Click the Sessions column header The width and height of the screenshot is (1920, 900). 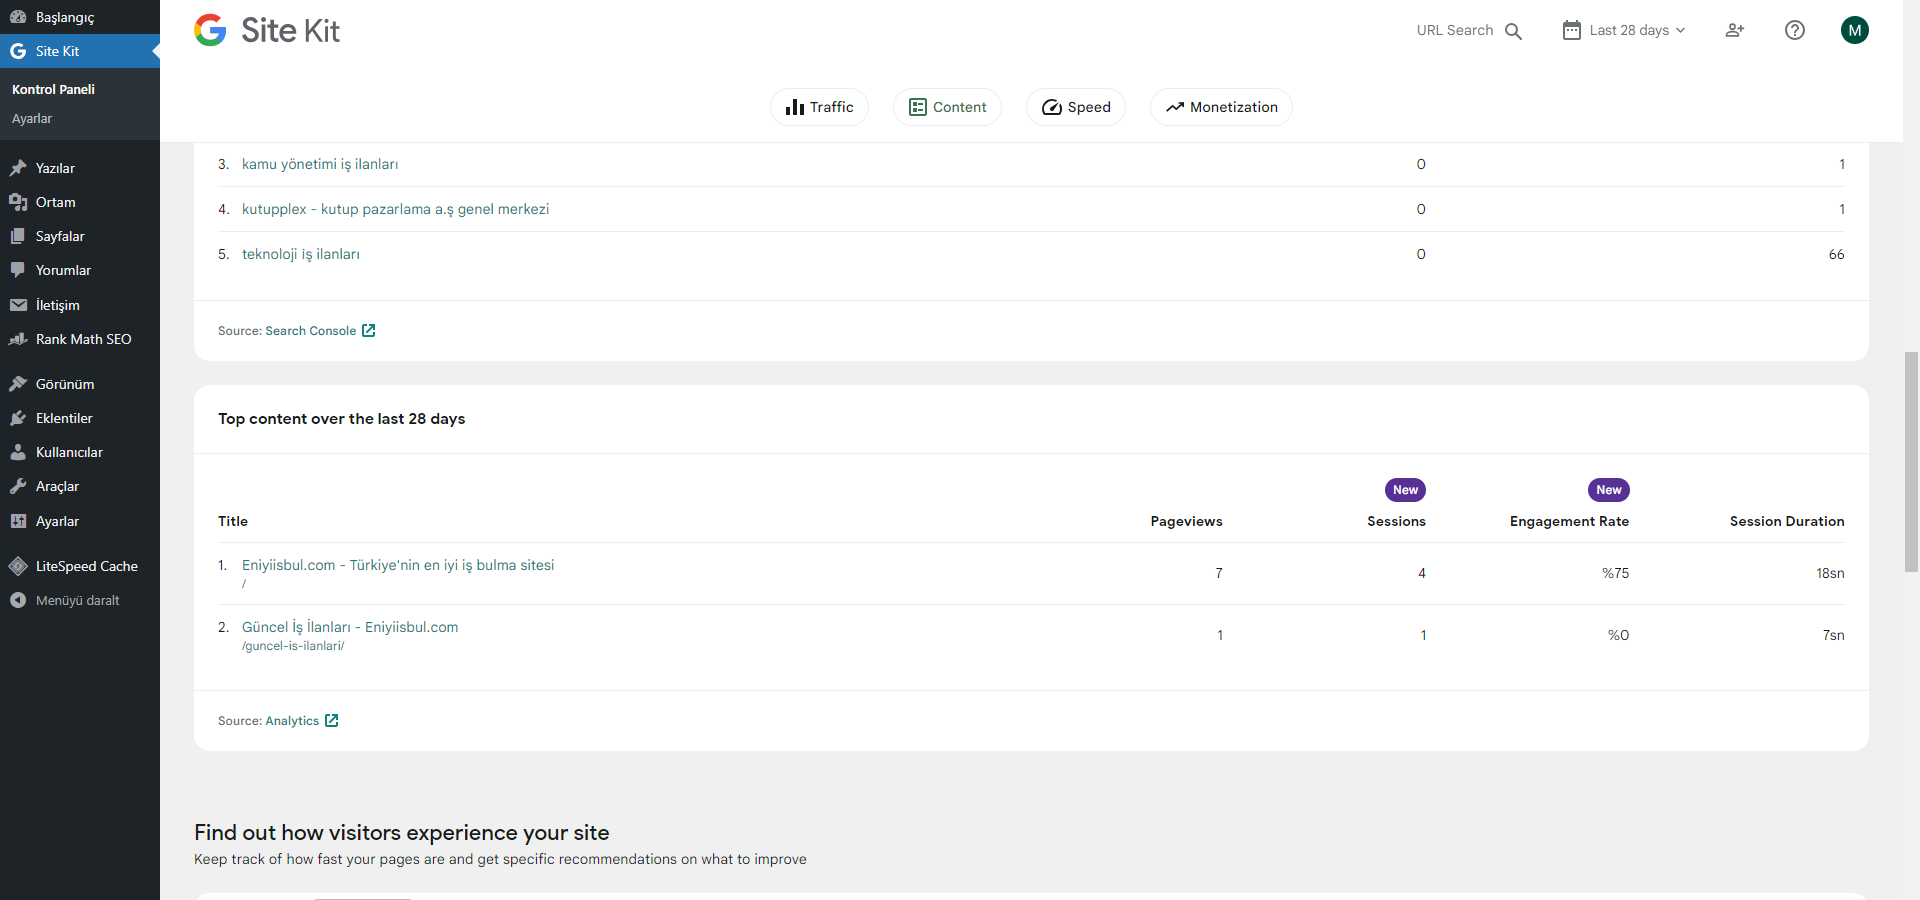(x=1397, y=521)
